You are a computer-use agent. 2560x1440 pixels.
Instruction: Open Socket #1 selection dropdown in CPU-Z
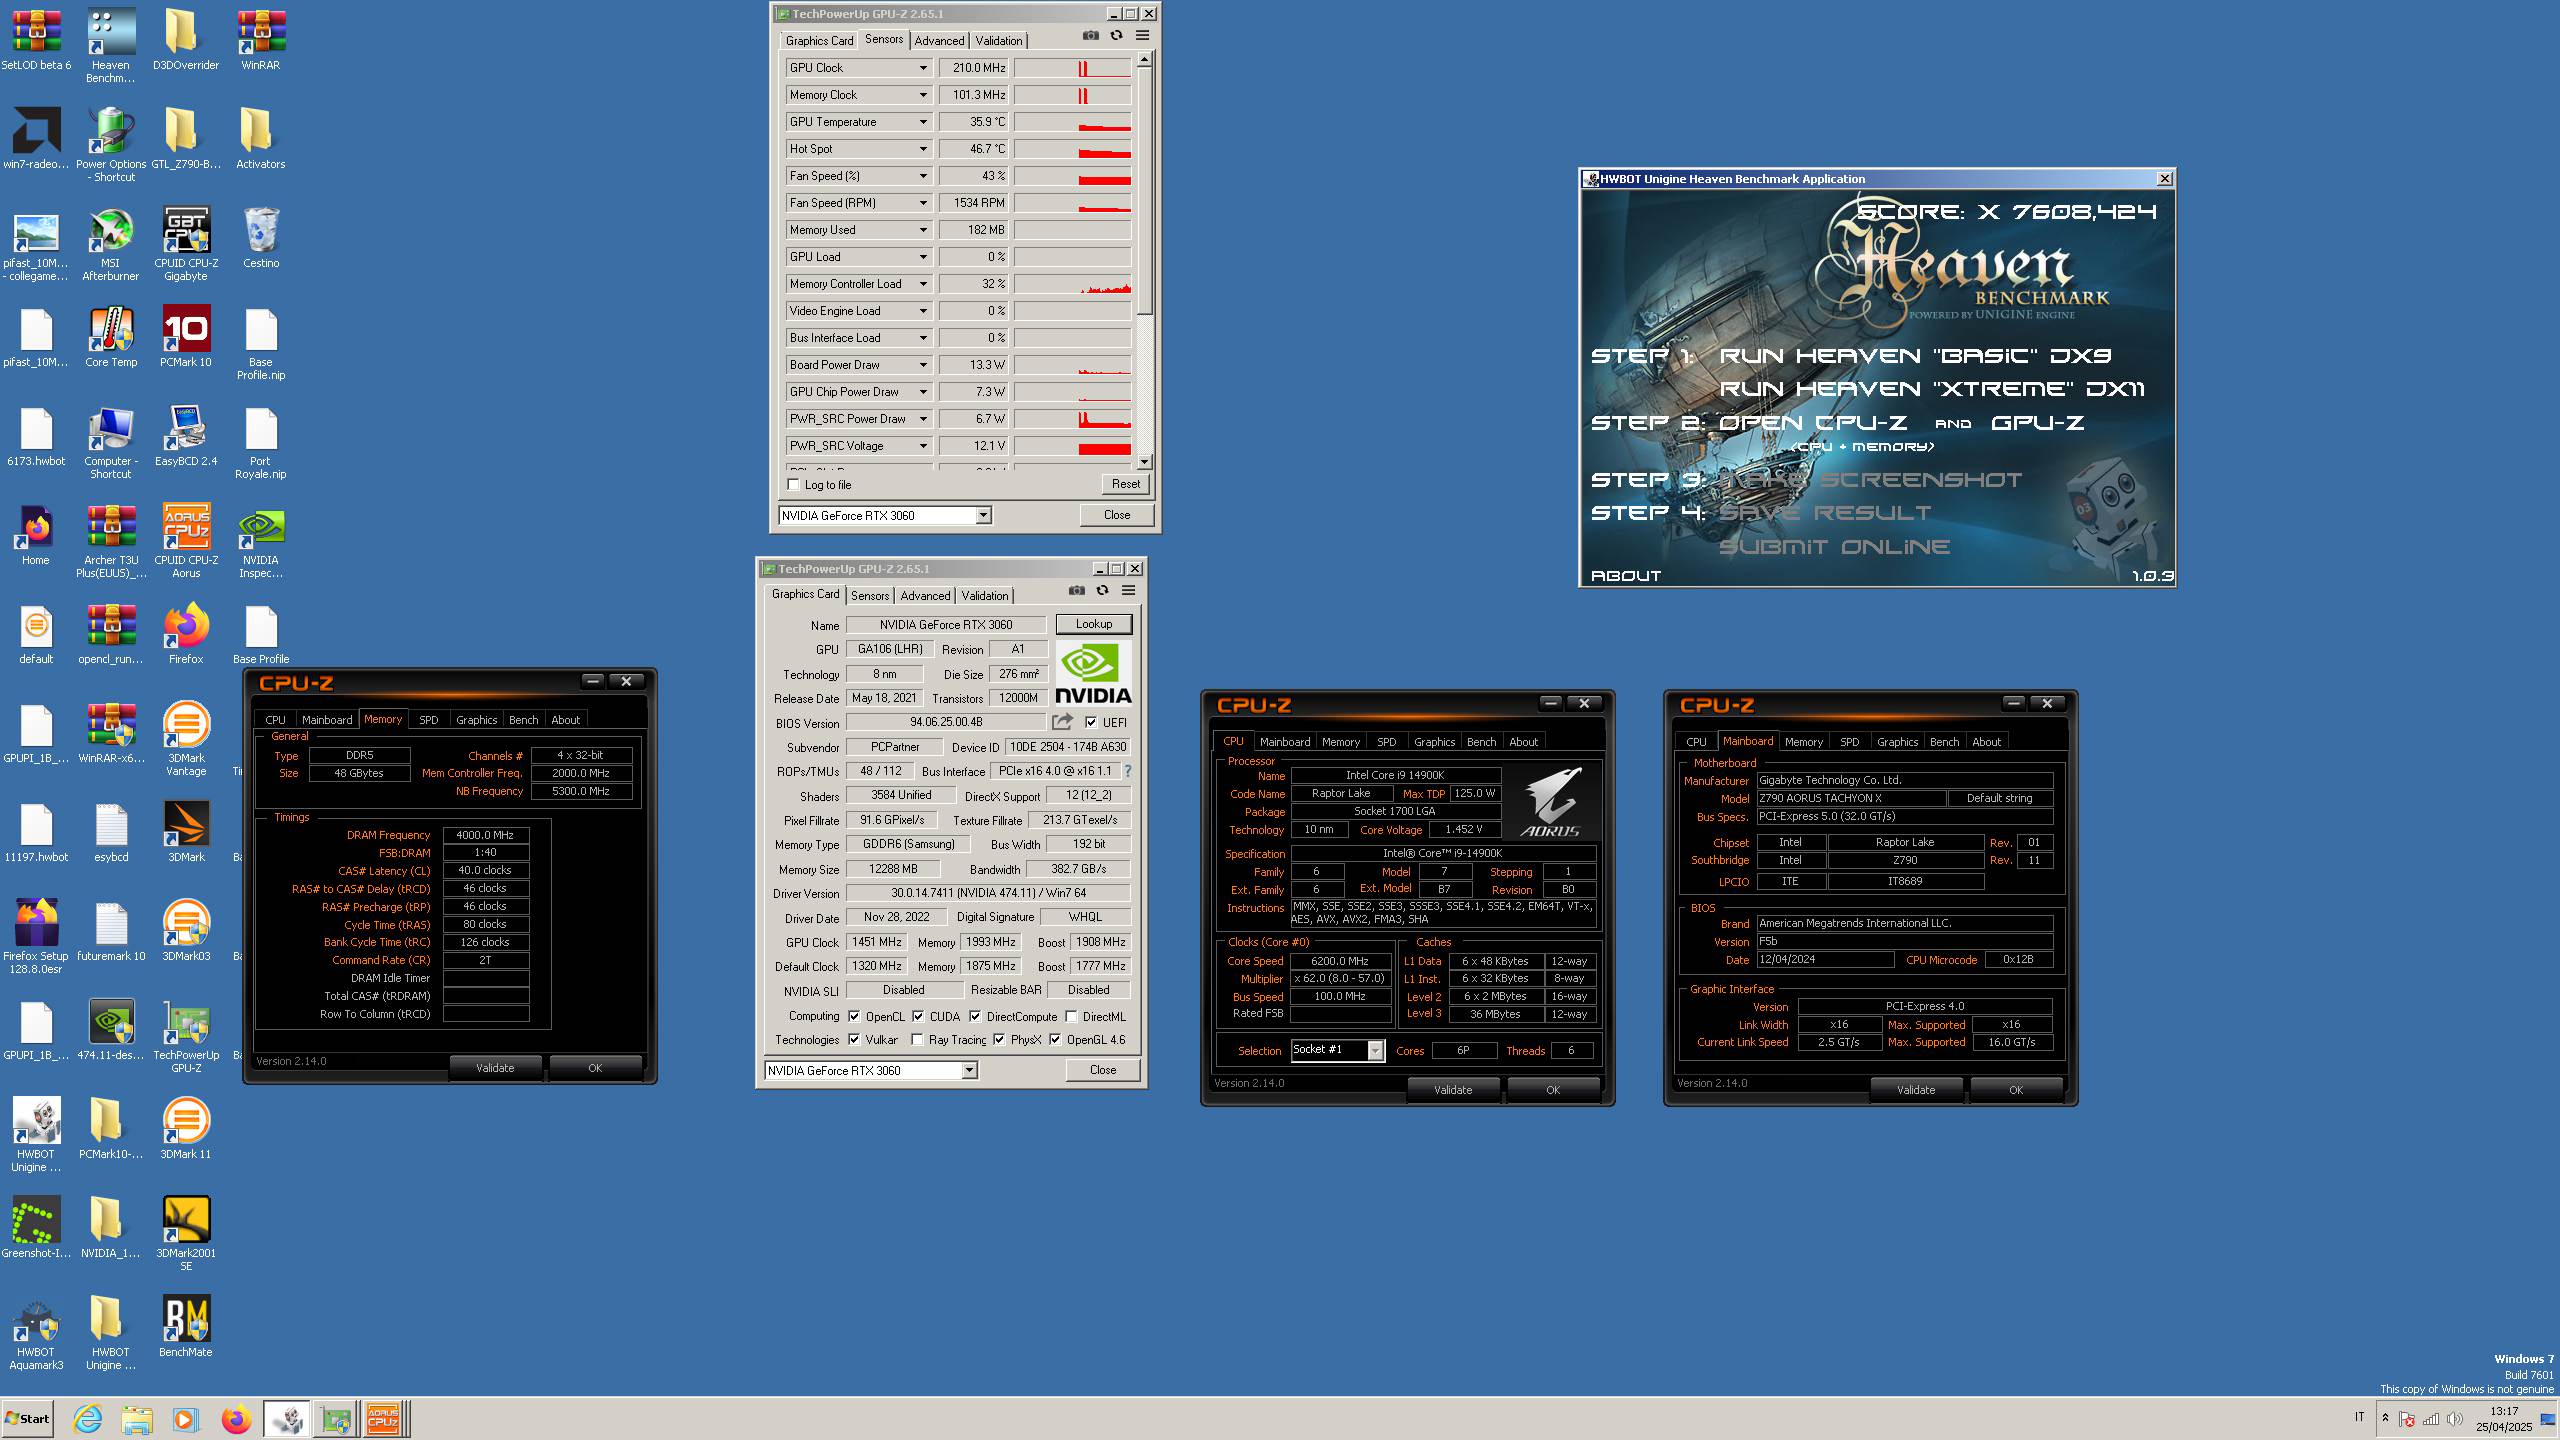(x=1375, y=1050)
